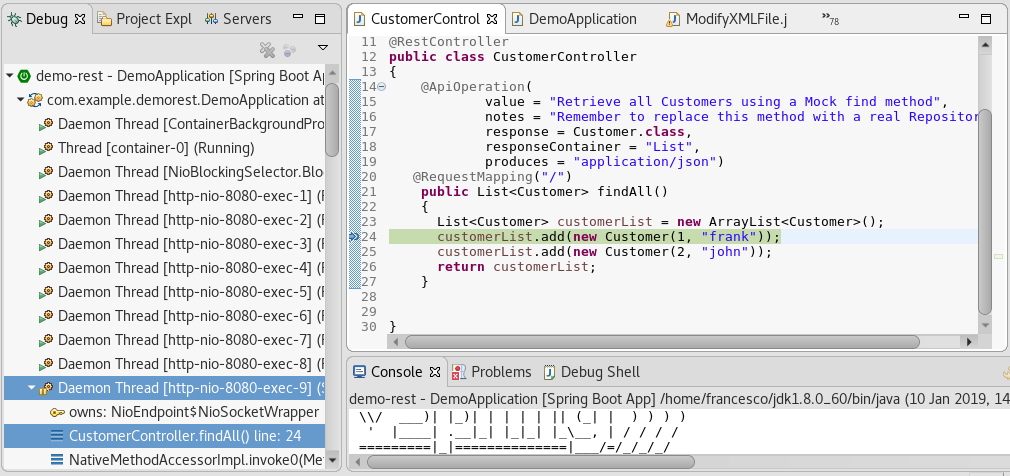Click console launch description demo-rest text
The image size is (1010, 476).
[680, 399]
